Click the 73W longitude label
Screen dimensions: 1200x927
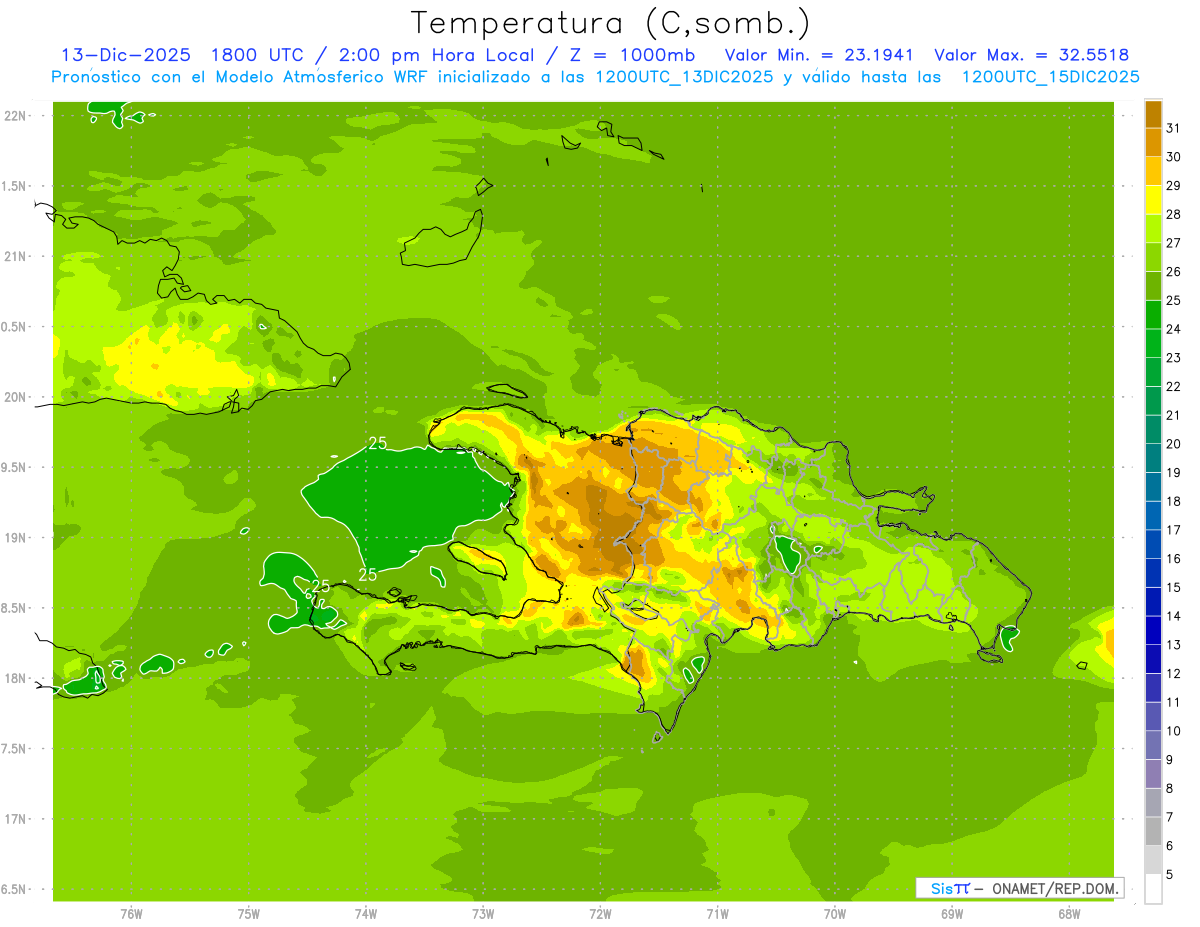point(483,914)
